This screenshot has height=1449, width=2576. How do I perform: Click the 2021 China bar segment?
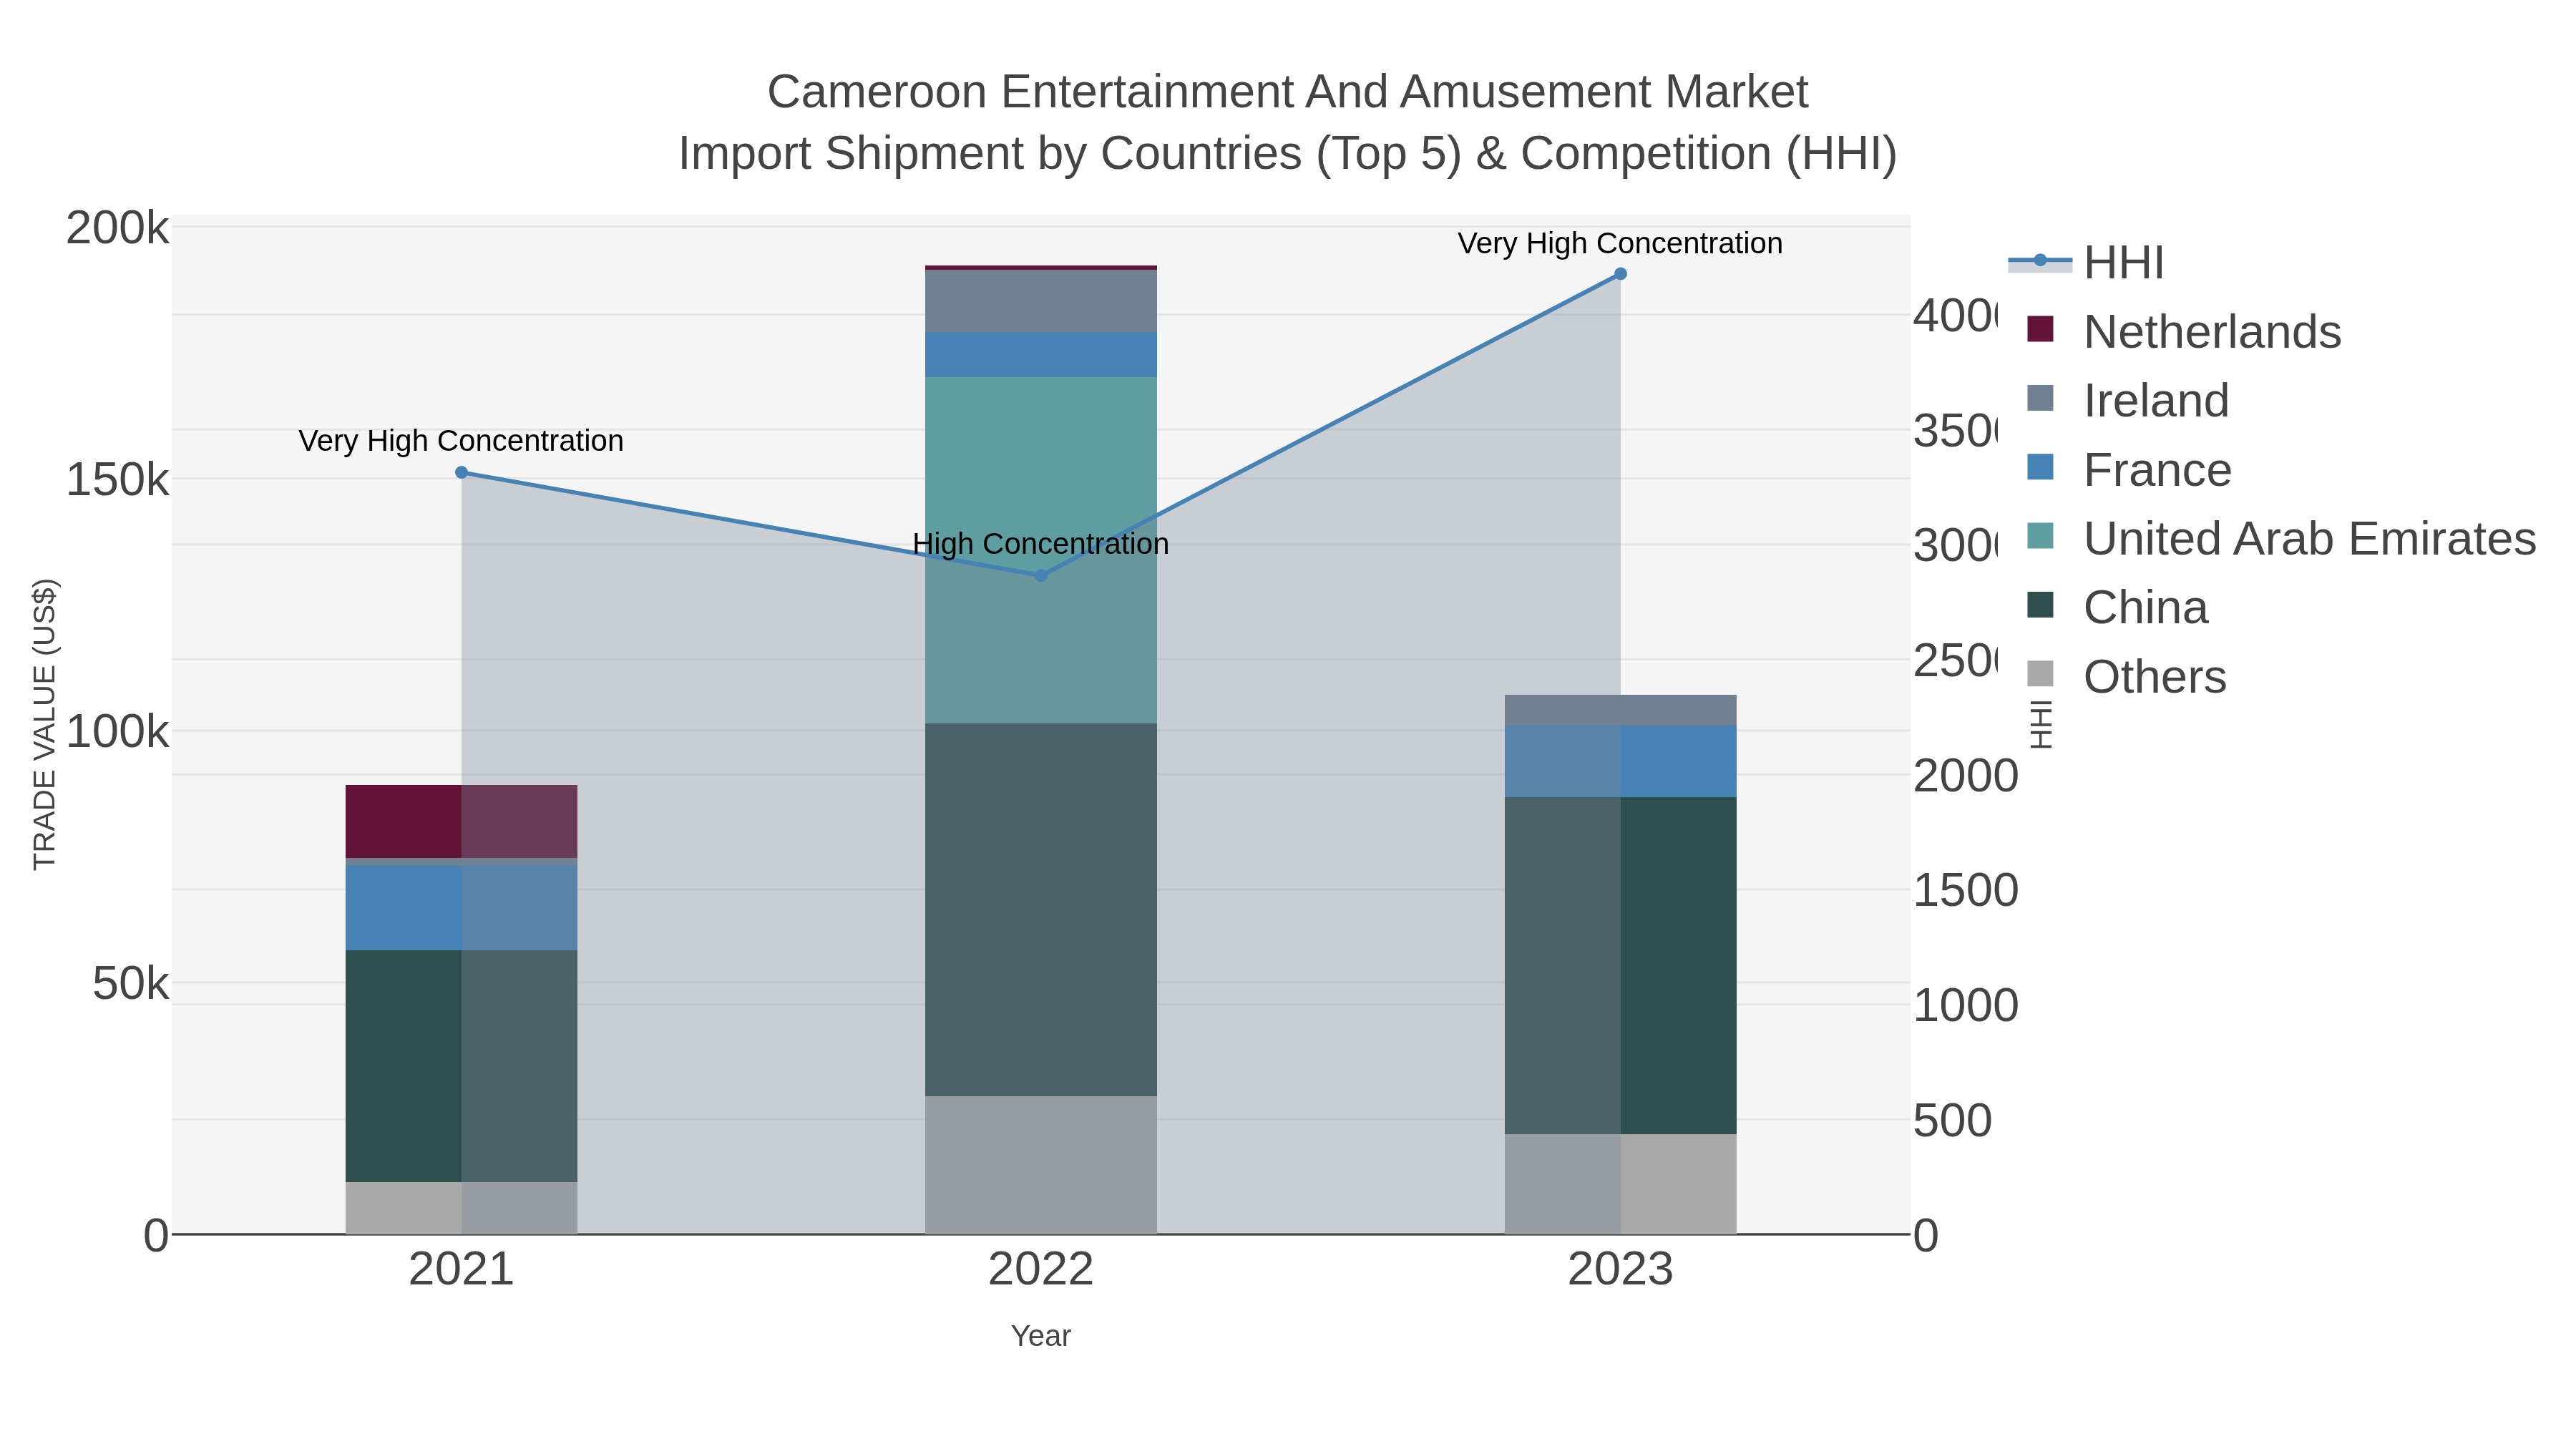coord(461,1066)
